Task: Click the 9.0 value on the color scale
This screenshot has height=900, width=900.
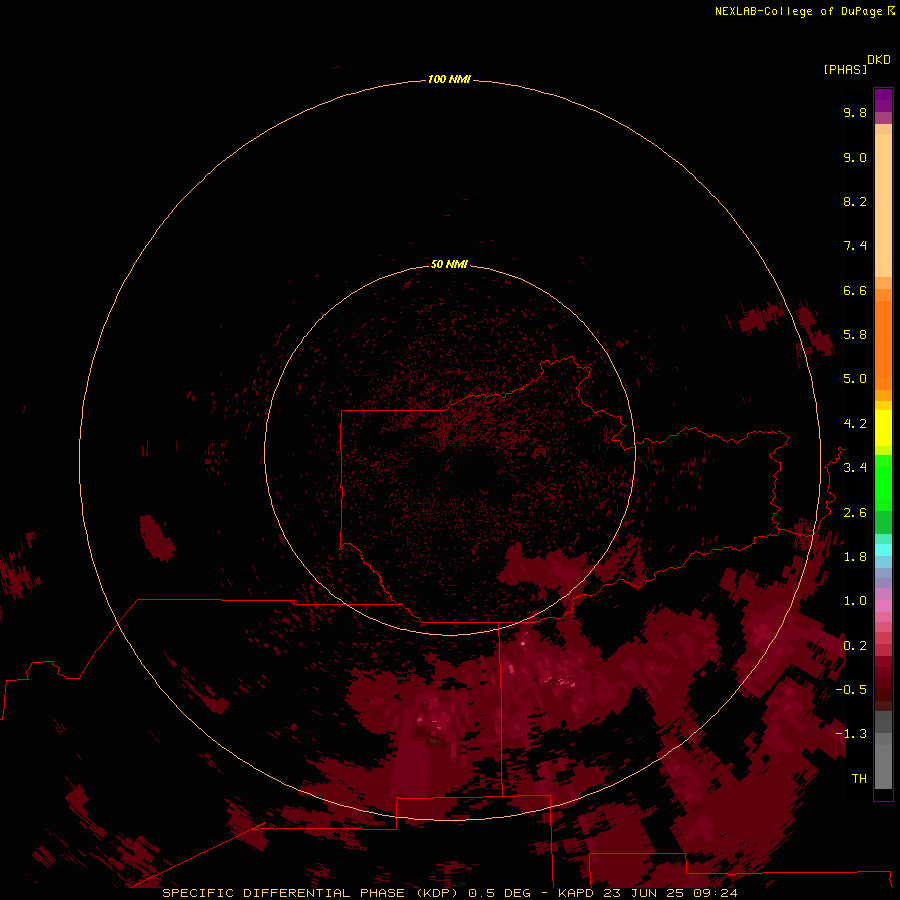Action: [855, 157]
